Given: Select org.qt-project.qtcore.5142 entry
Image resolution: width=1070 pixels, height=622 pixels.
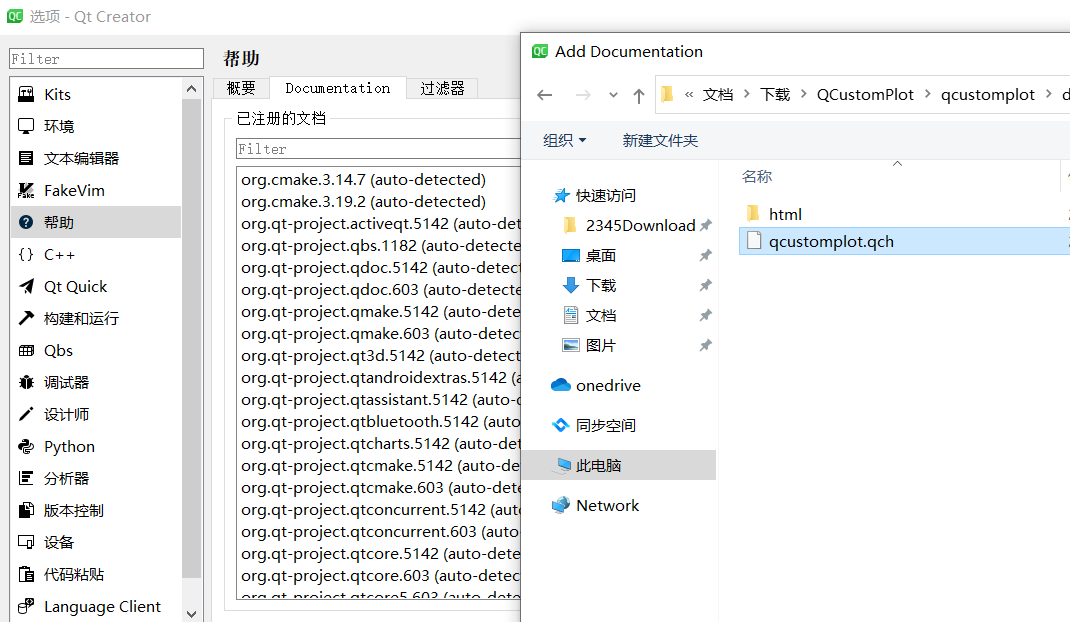Looking at the screenshot, I should [379, 554].
